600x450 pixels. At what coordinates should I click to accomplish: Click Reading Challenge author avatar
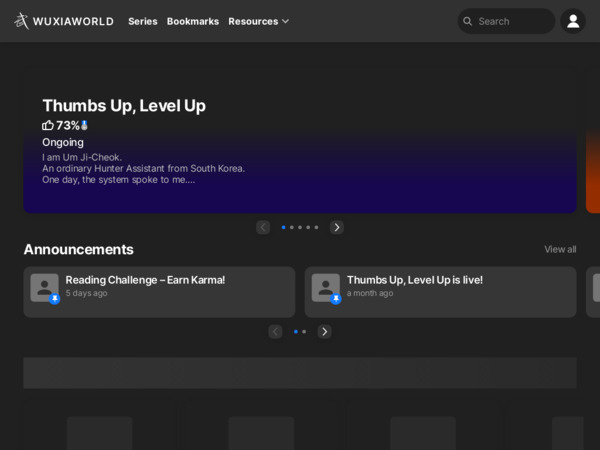click(44, 287)
